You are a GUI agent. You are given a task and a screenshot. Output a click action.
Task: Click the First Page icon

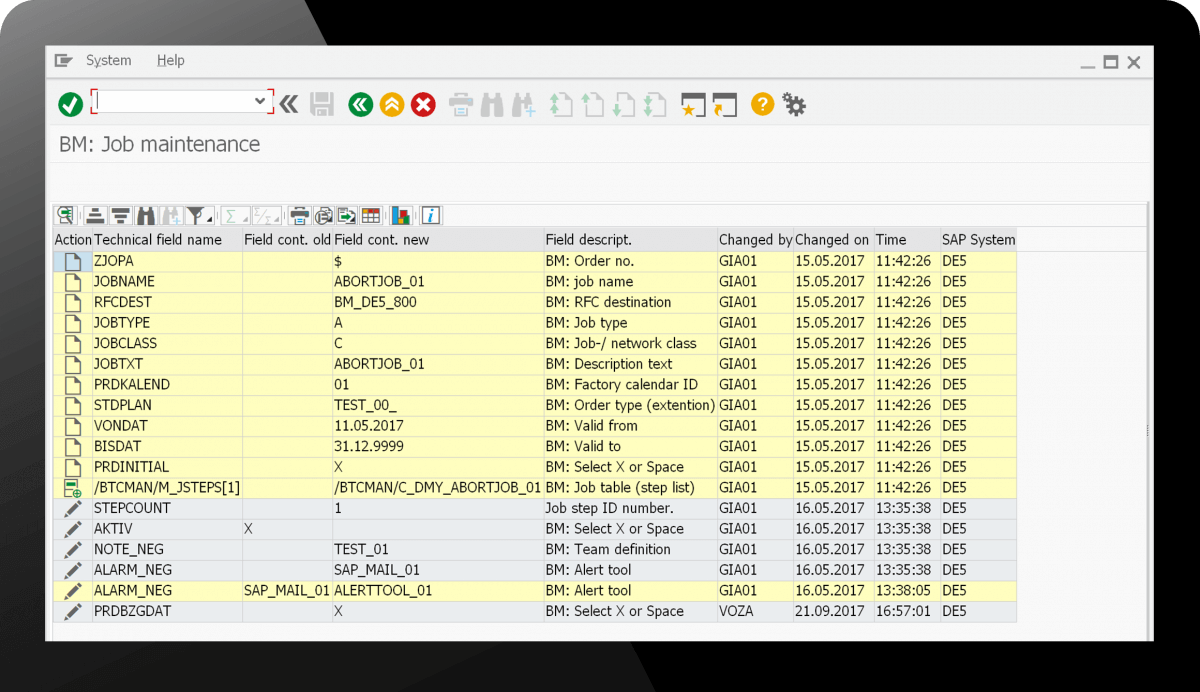(x=561, y=104)
